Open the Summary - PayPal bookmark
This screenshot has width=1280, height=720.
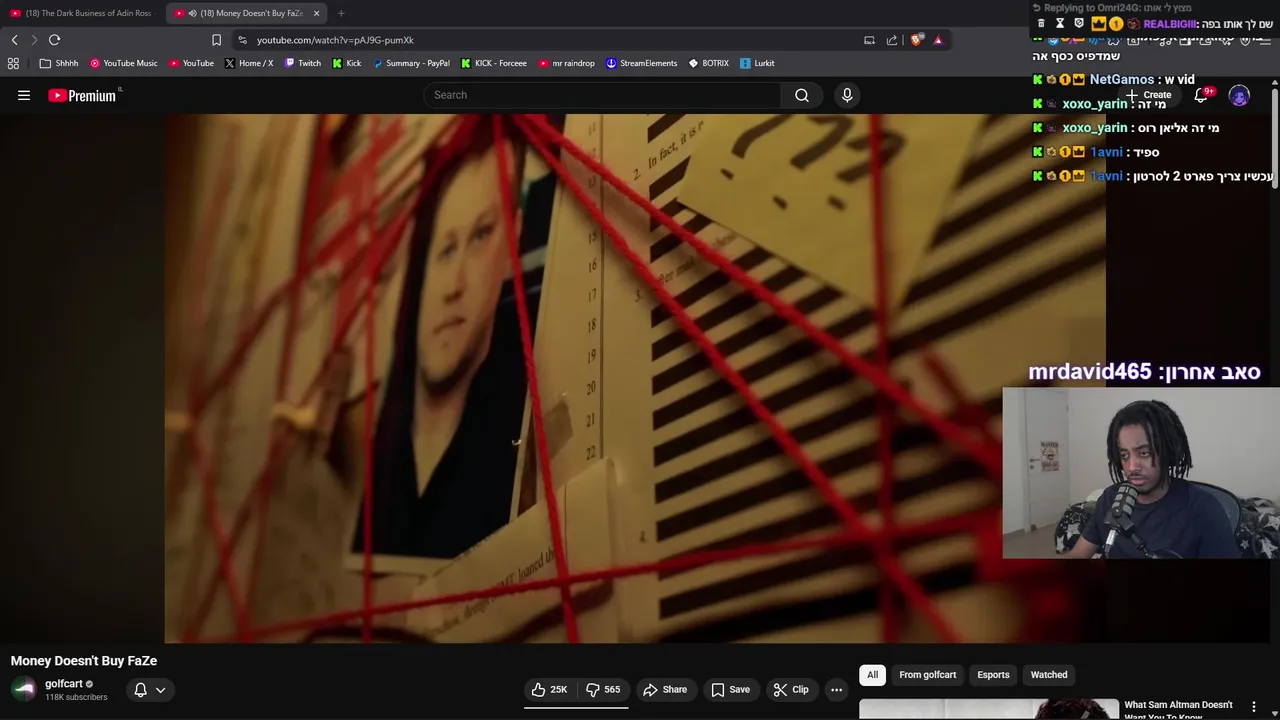tap(410, 63)
